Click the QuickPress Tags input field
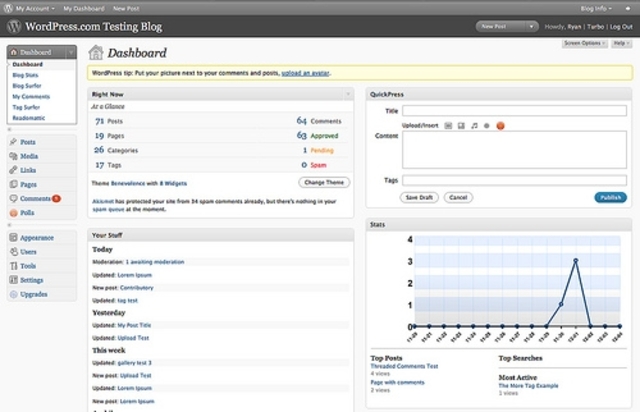Screen dimensions: 640x412 514,180
